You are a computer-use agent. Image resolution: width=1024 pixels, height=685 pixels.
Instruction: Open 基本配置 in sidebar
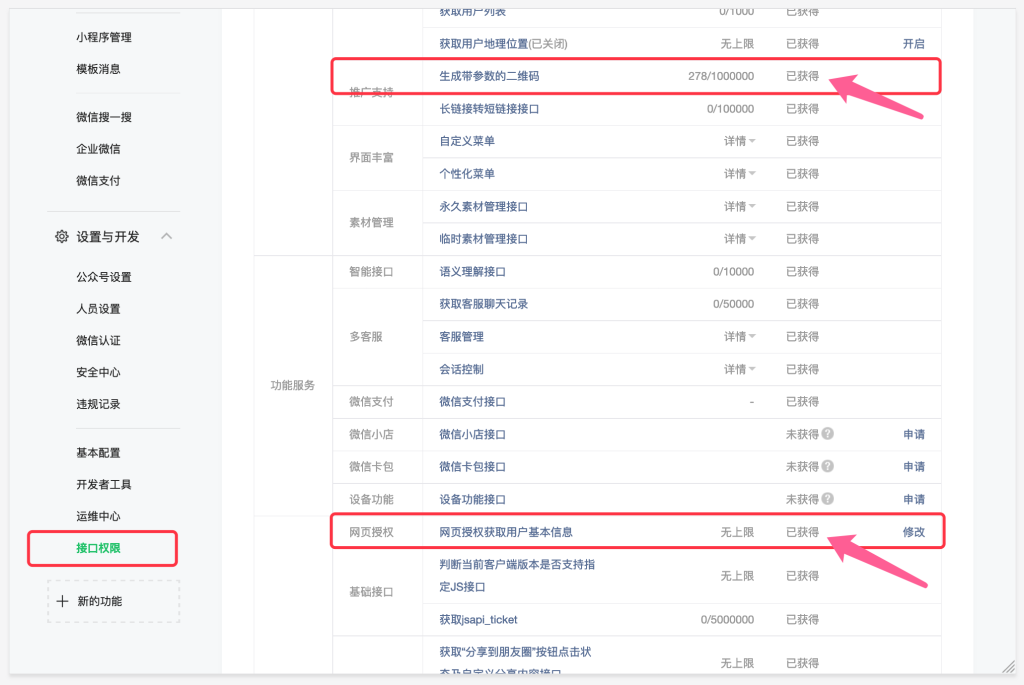point(98,453)
